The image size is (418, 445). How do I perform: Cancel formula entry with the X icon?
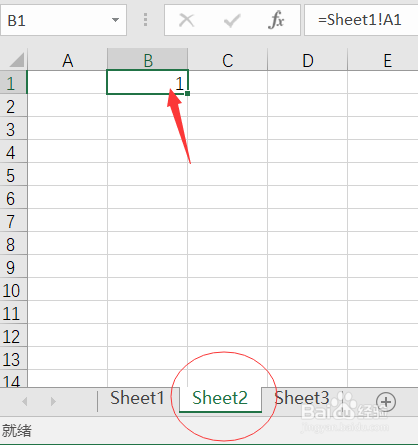click(187, 20)
